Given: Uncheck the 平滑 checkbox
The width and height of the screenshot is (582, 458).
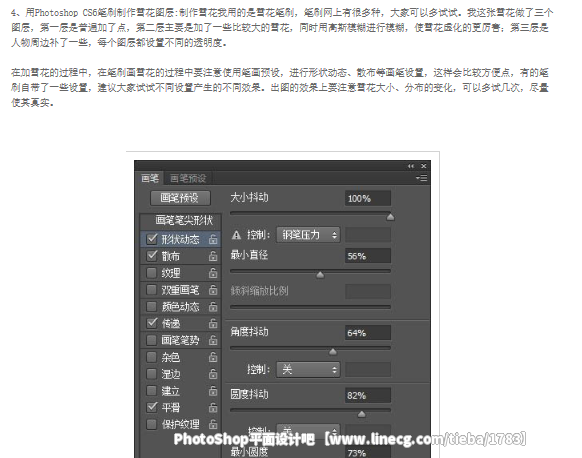Looking at the screenshot, I should click(x=151, y=407).
